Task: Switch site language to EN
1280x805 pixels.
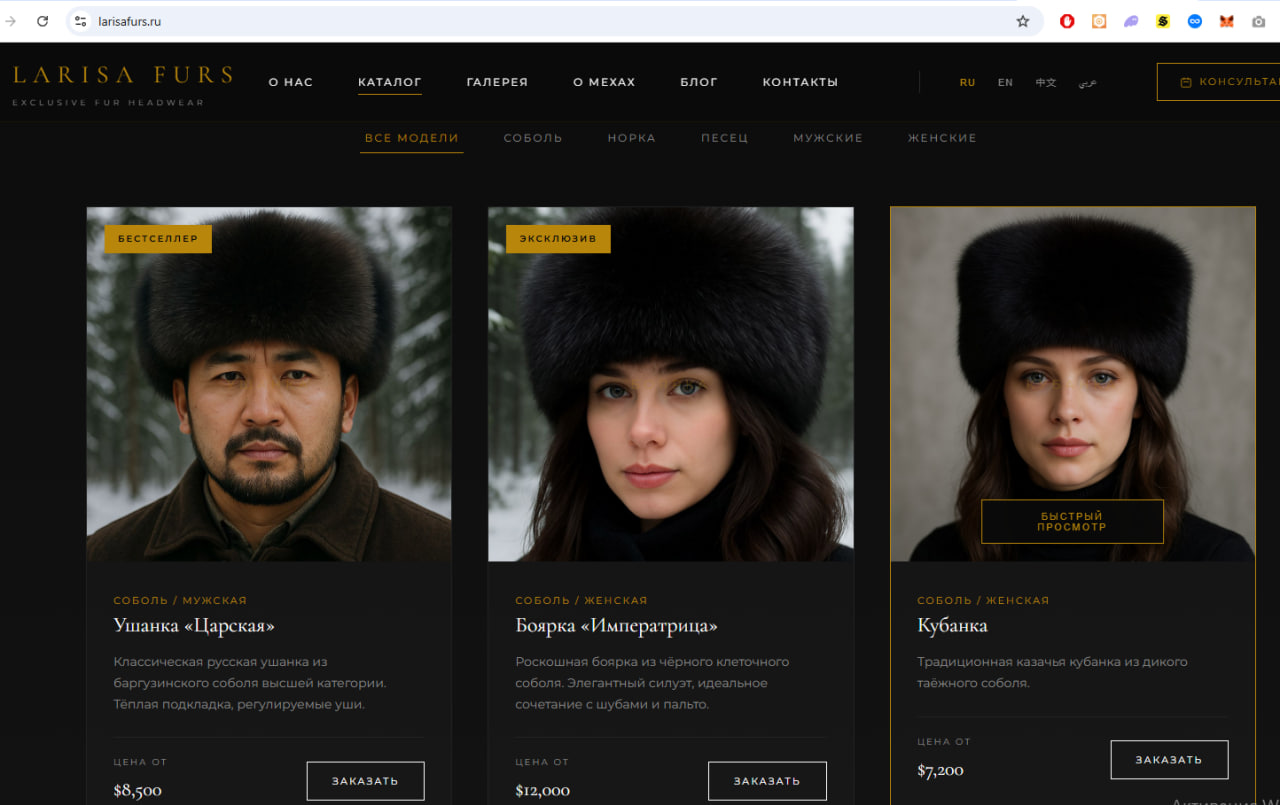Action: point(1005,82)
